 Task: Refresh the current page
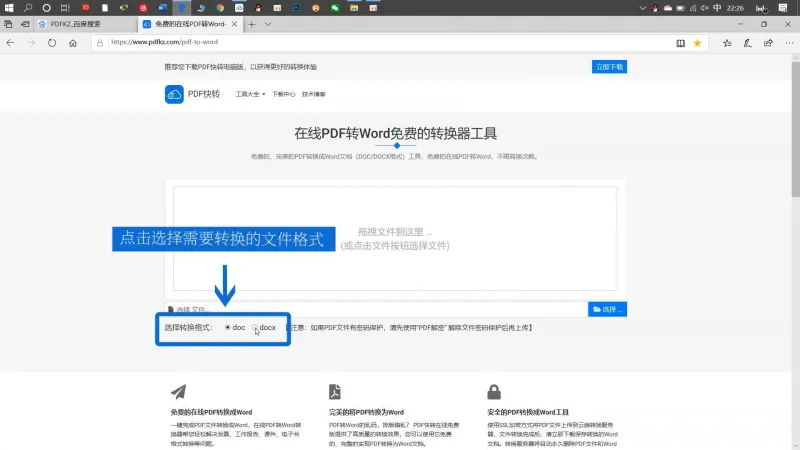tap(52, 43)
